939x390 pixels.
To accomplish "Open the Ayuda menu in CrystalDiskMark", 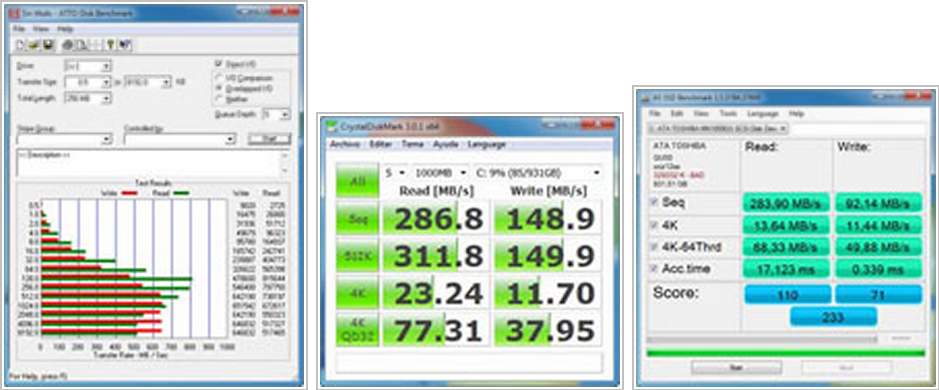I will 446,144.
